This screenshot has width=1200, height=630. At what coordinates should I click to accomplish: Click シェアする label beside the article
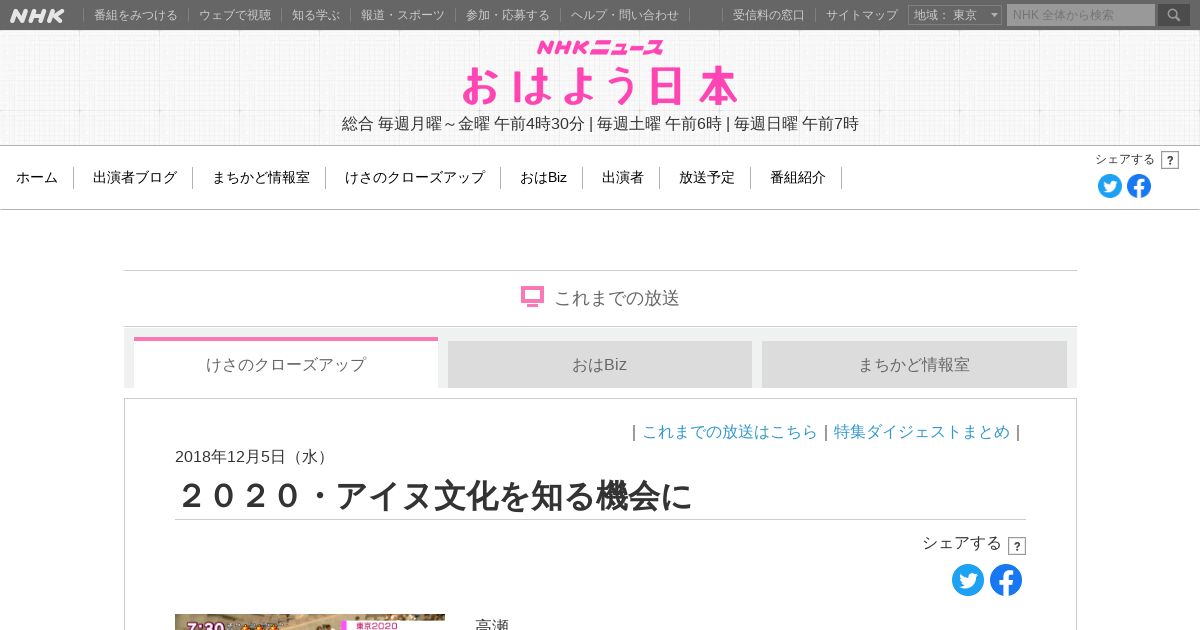click(962, 543)
